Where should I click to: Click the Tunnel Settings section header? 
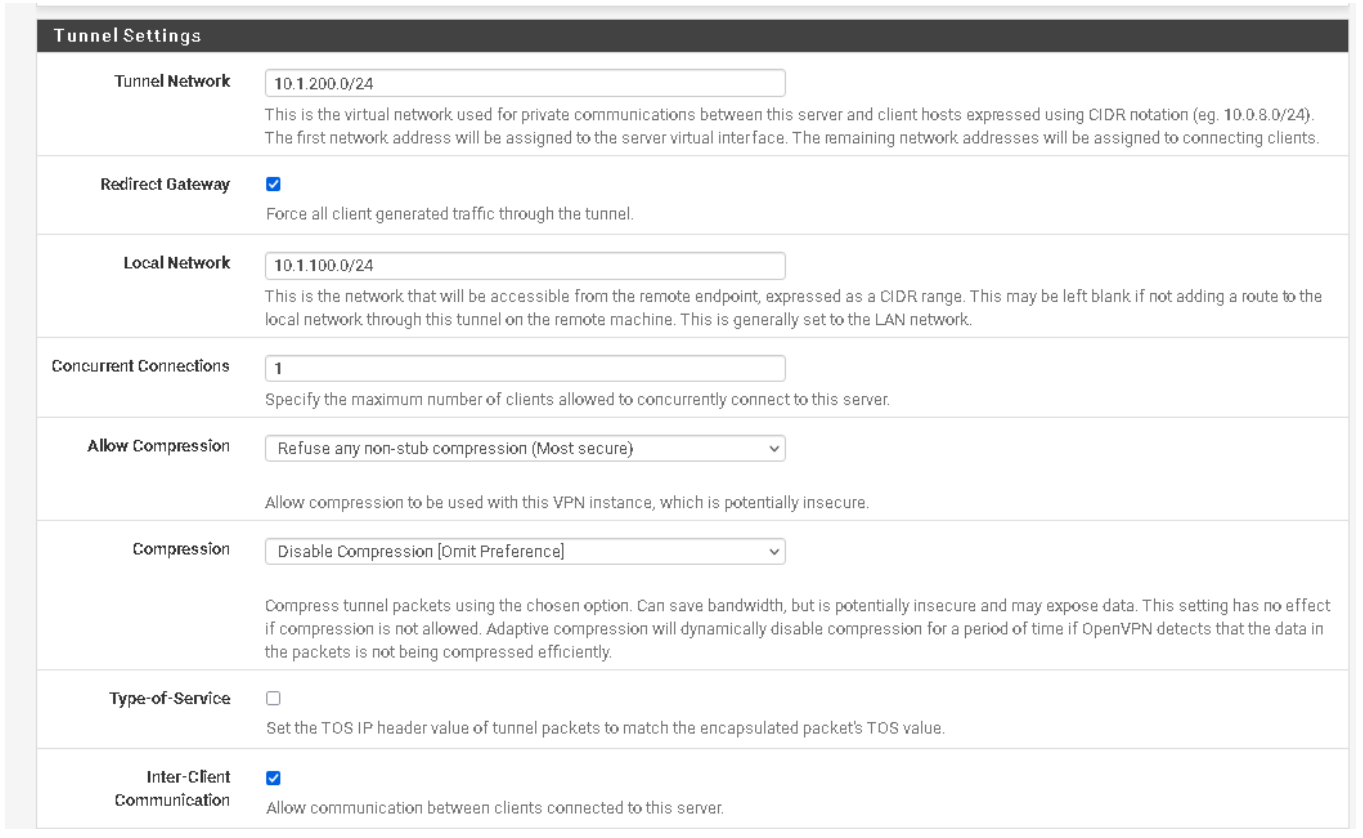click(x=128, y=36)
